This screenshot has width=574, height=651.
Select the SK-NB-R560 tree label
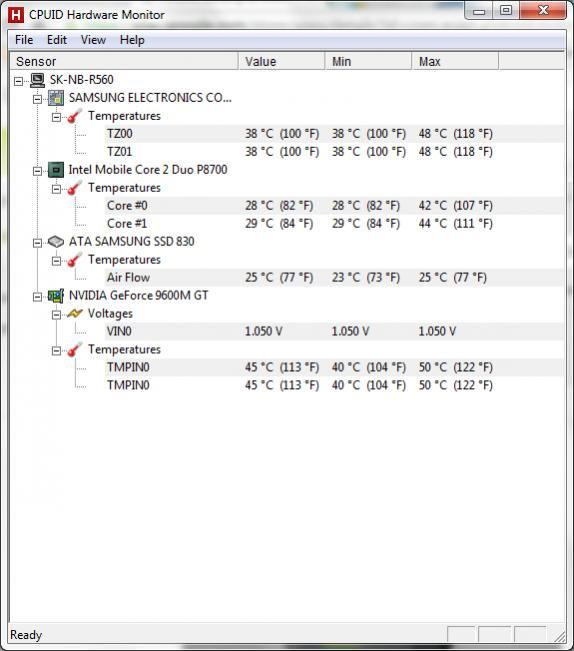(x=81, y=80)
